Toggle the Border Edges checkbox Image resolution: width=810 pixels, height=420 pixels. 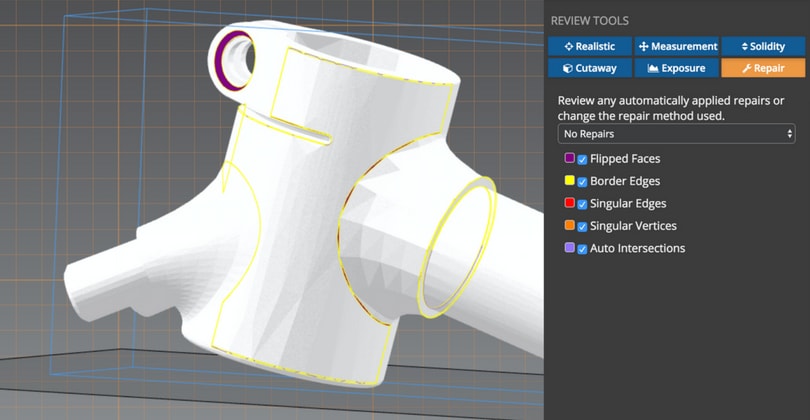coord(582,182)
